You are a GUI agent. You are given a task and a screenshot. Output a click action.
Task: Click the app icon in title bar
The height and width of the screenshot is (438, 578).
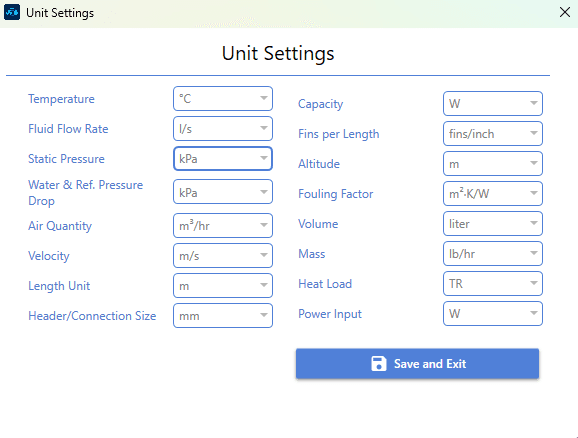pos(12,13)
